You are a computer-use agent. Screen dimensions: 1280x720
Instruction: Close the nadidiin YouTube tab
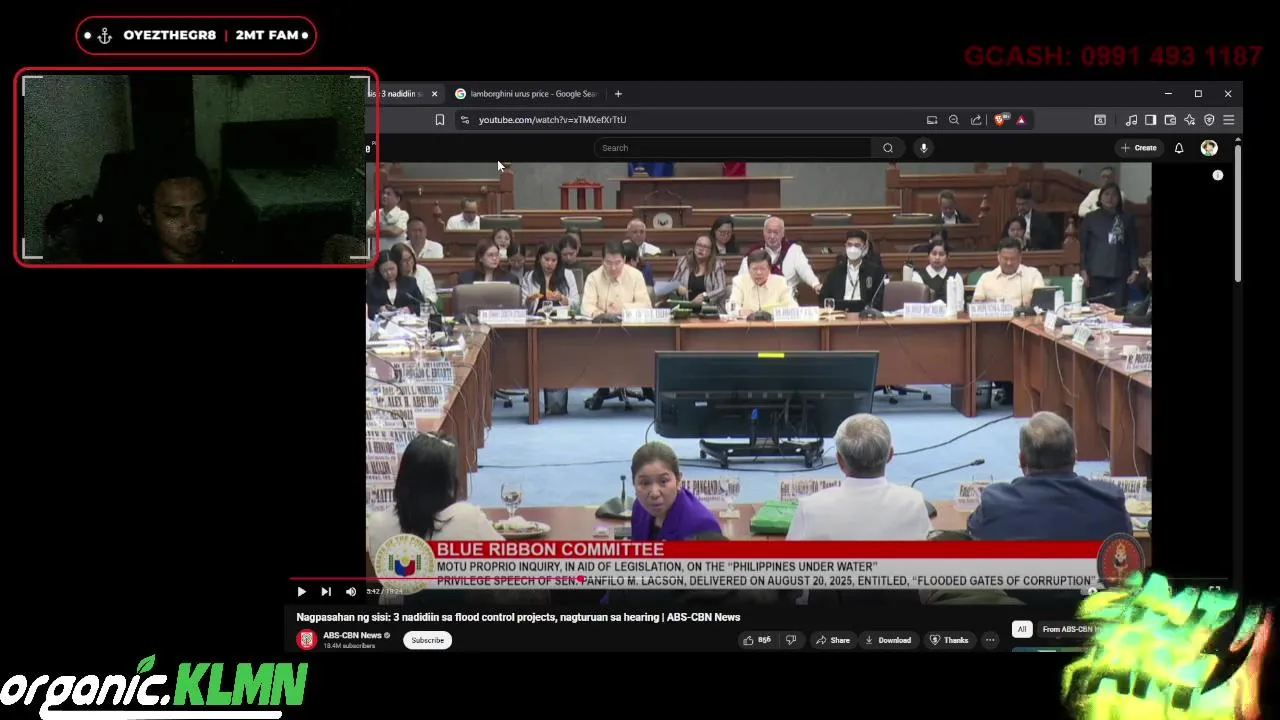(434, 94)
